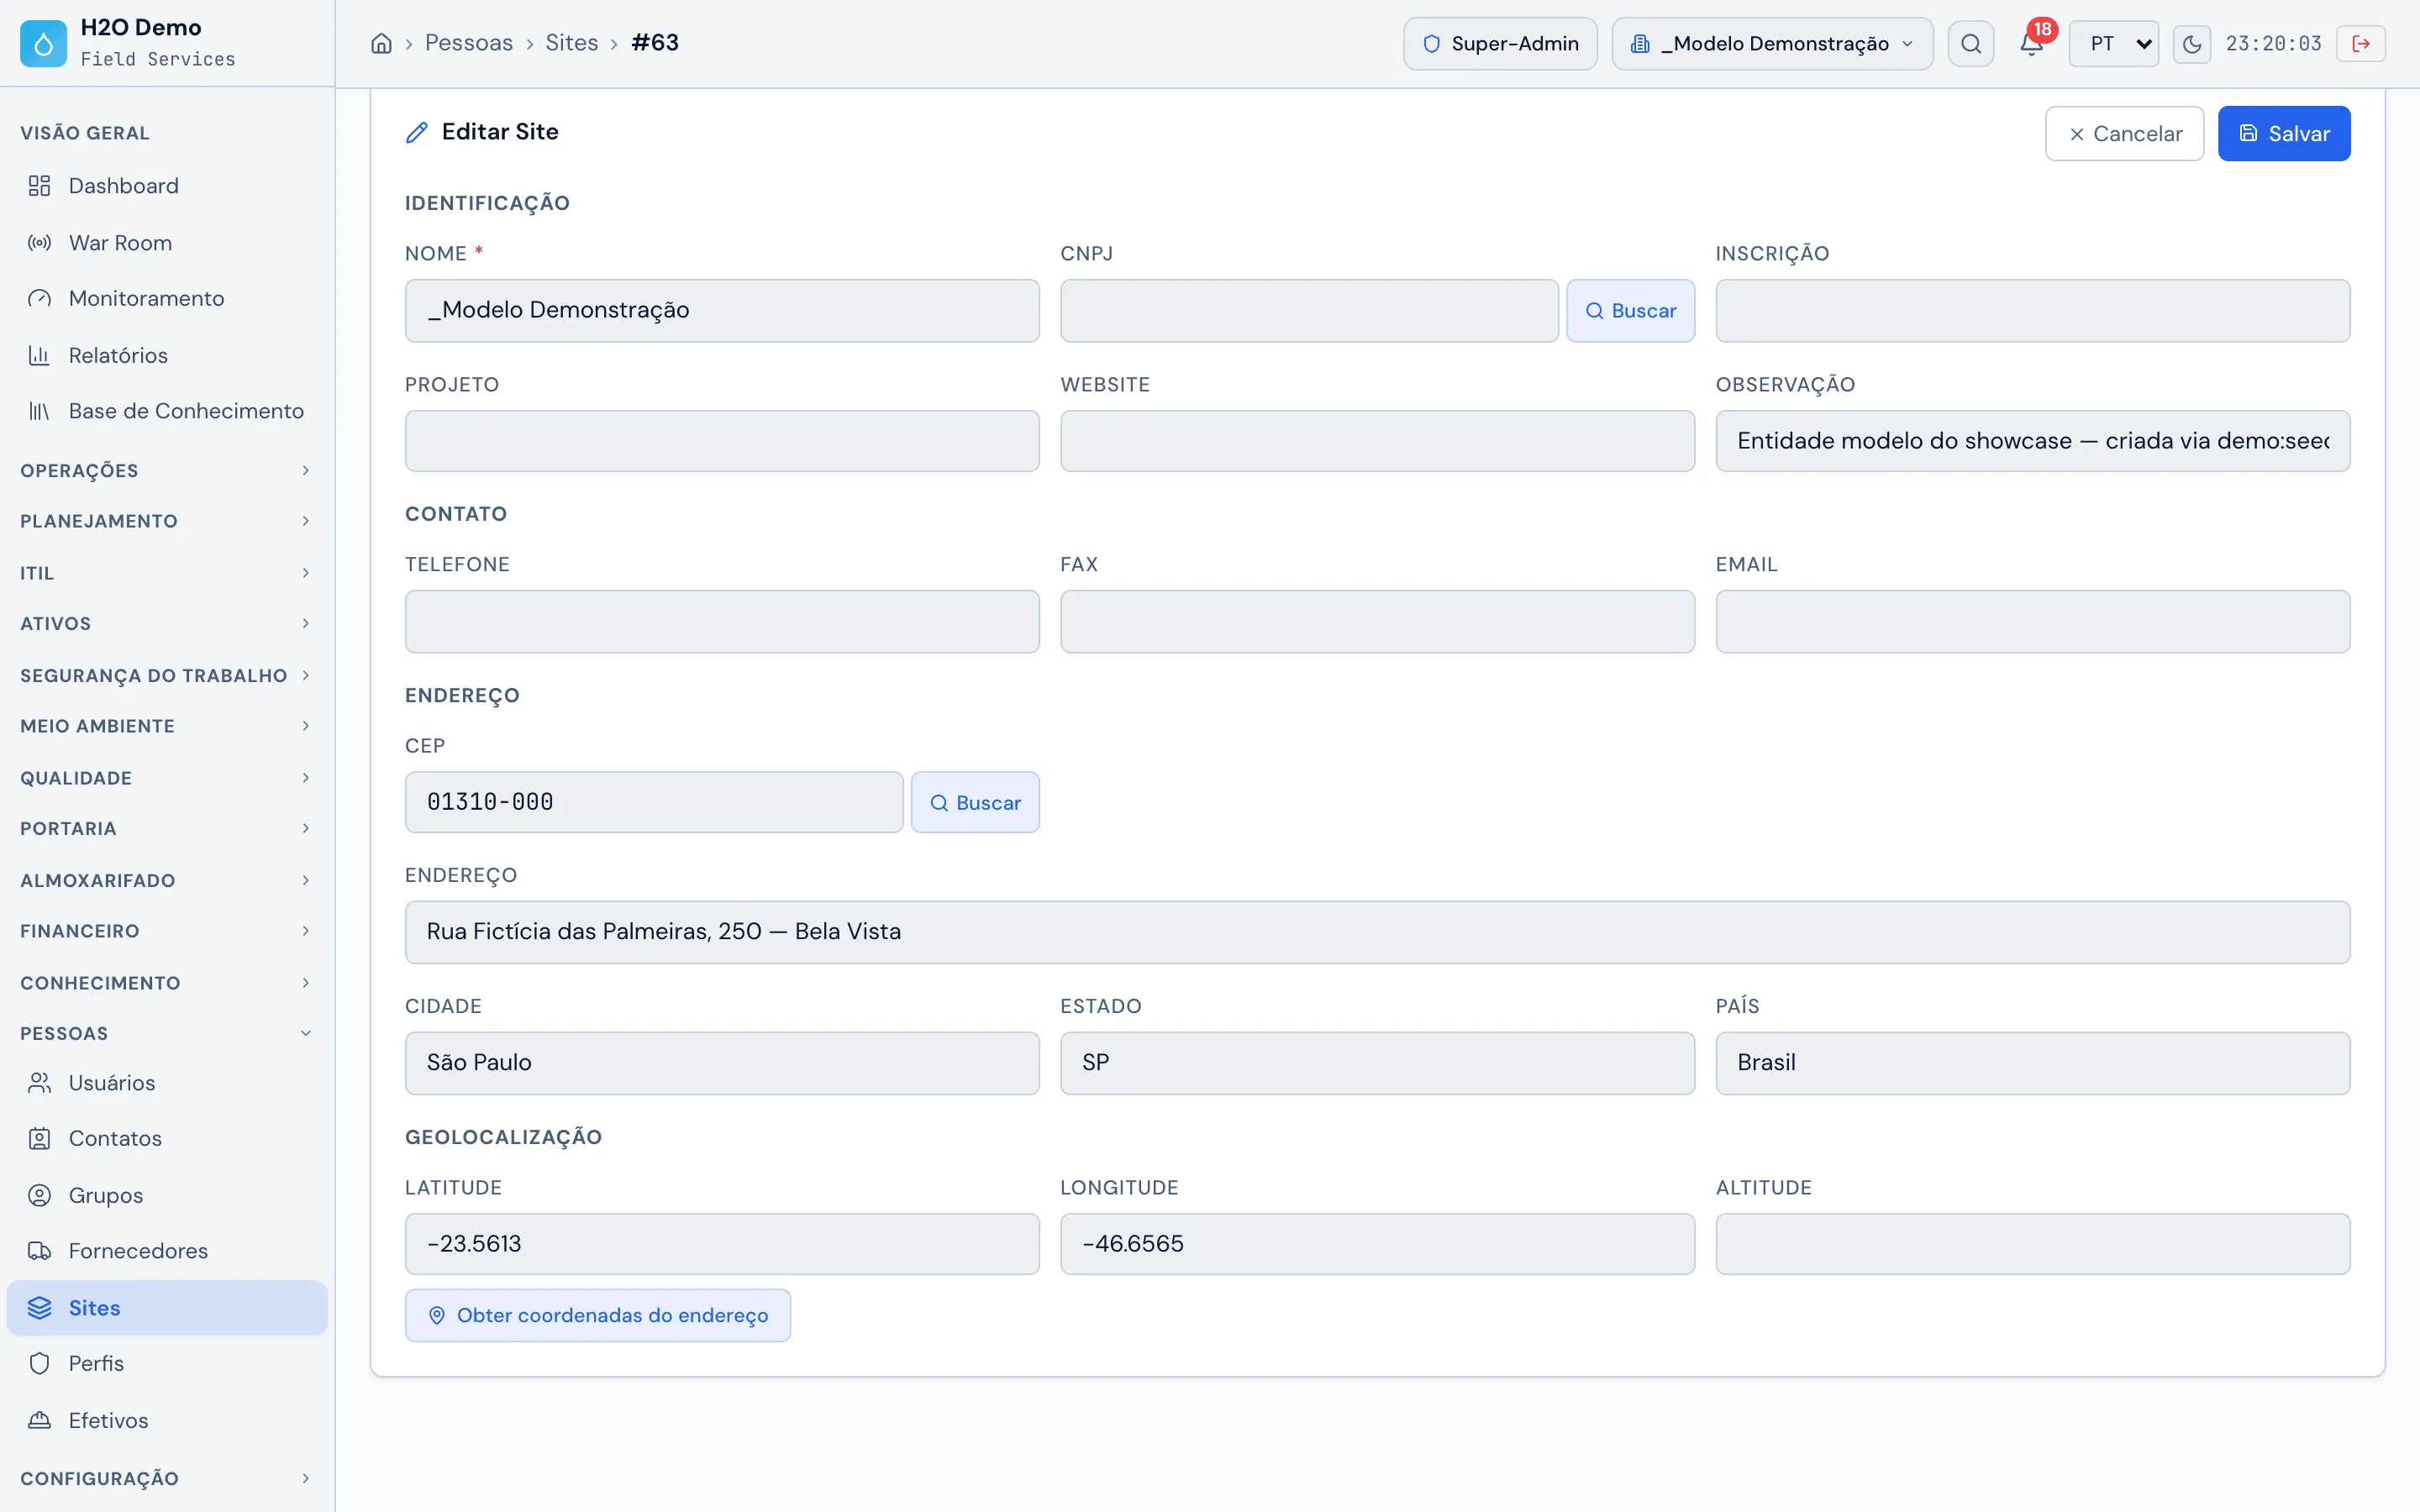Click the home icon in breadcrumb
This screenshot has width=2420, height=1512.
click(381, 43)
